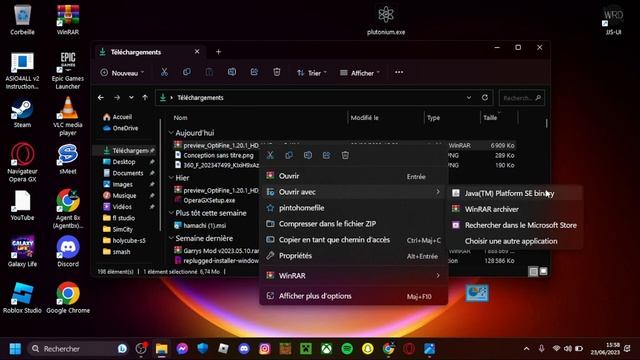Click the Delete trash icon in Explorer toolbar

[276, 72]
